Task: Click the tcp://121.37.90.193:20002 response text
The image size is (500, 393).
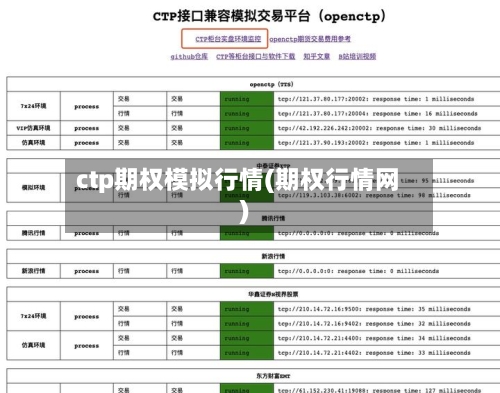Action: pos(376,143)
